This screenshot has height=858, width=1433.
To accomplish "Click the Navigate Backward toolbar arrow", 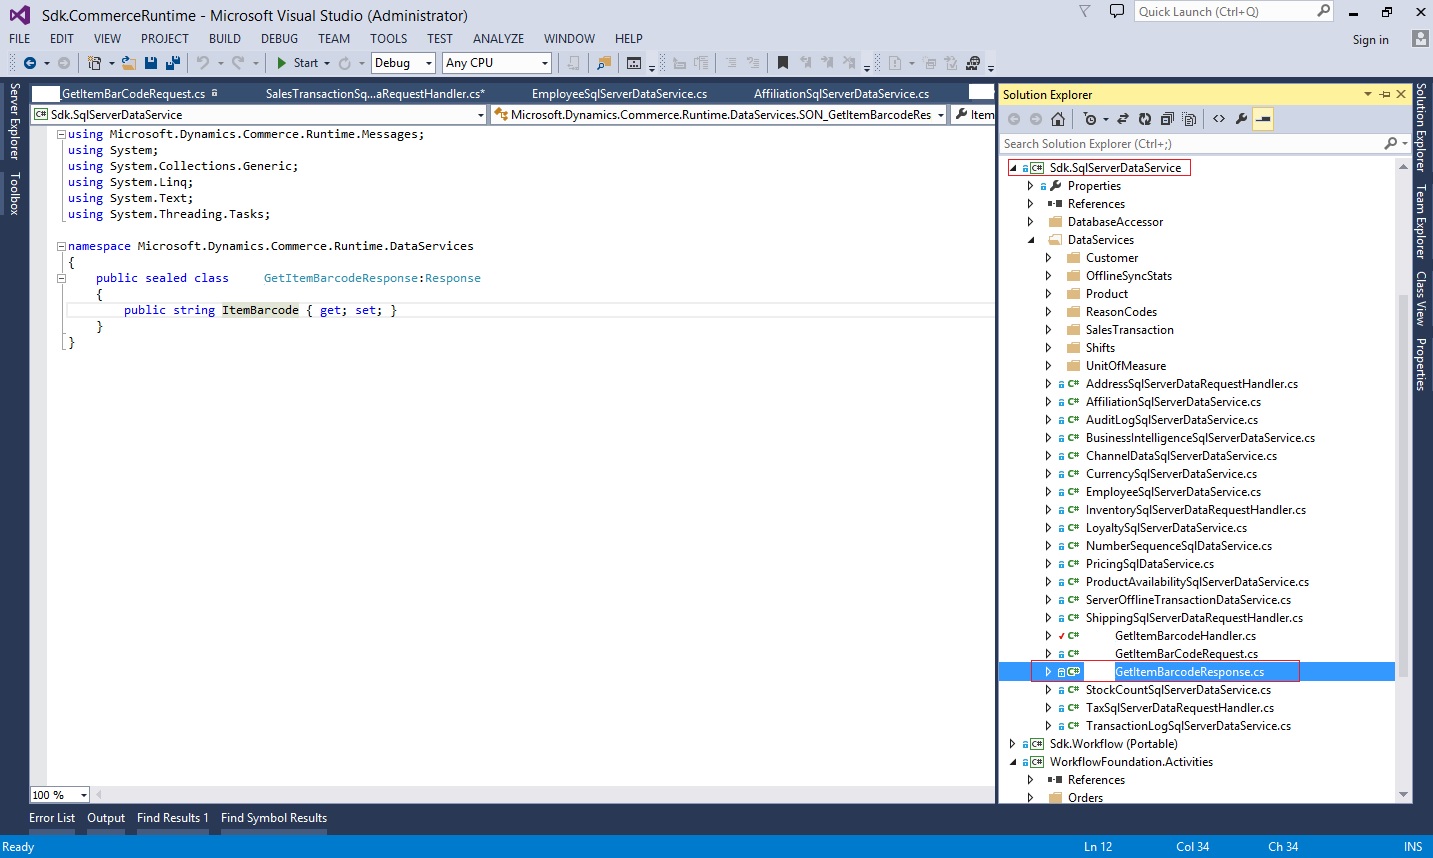I will click(30, 63).
